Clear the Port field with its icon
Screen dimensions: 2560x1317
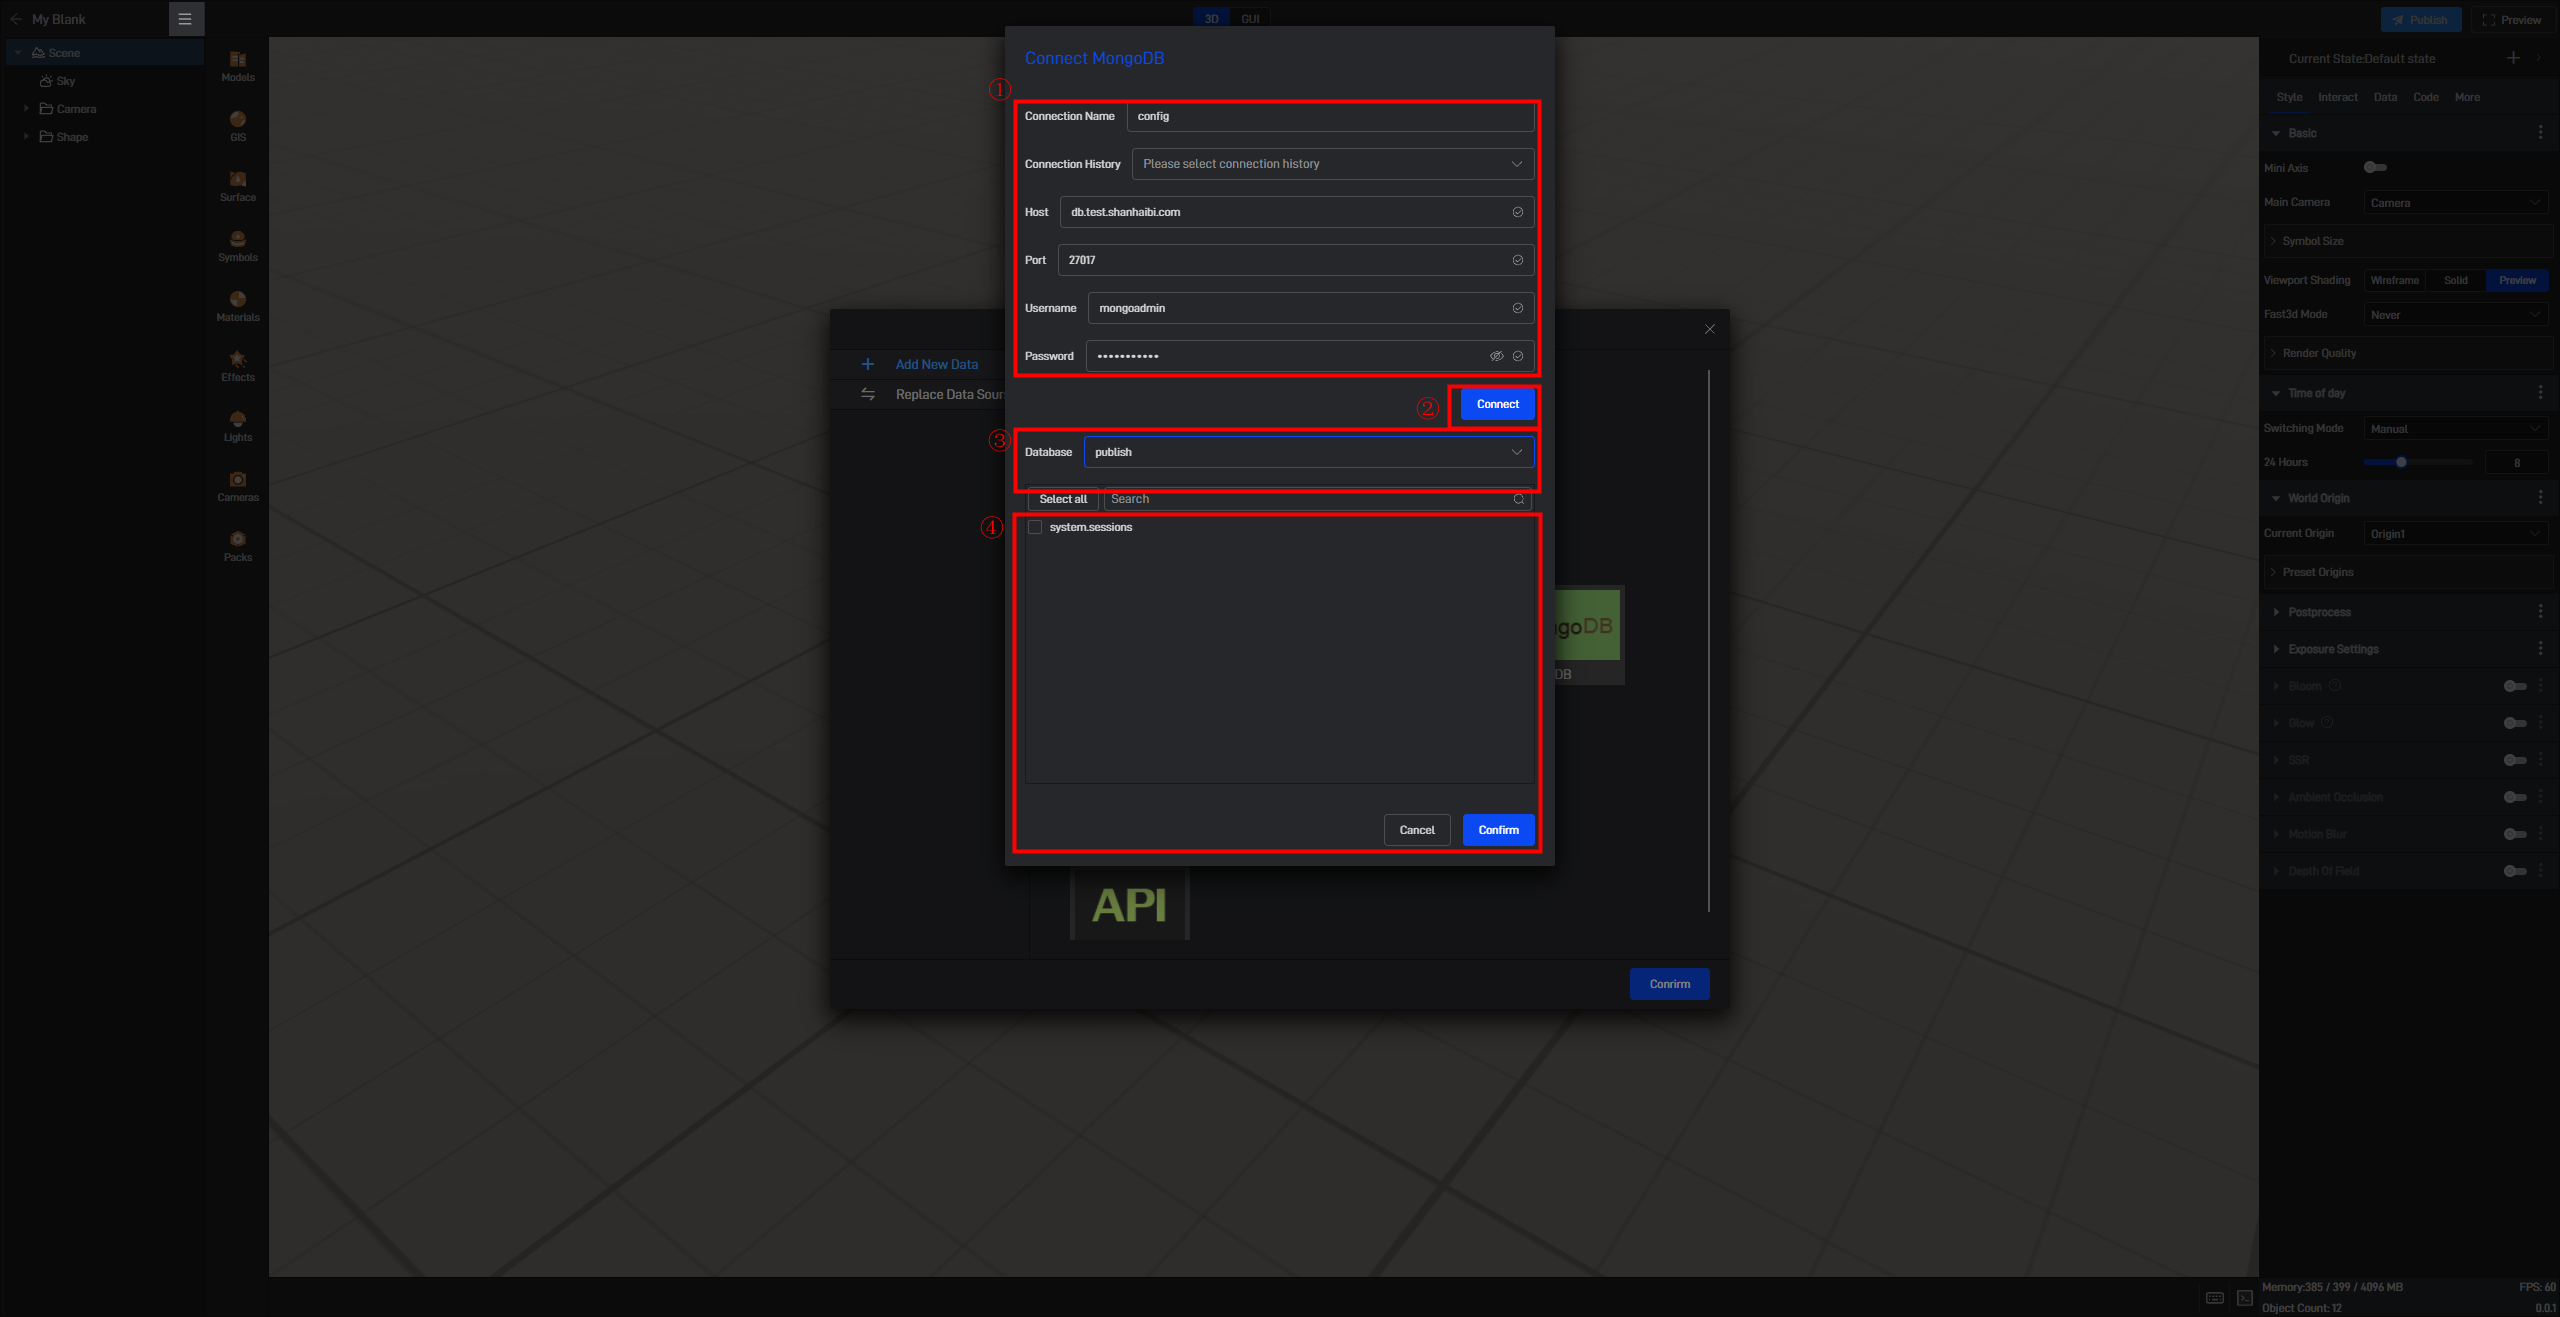pos(1518,260)
